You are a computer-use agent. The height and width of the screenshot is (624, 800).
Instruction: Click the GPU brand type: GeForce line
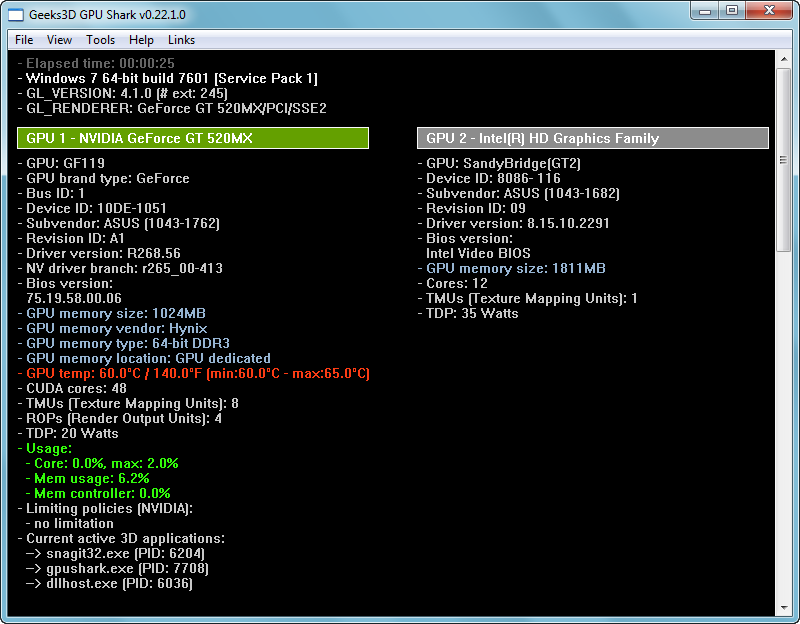point(104,179)
